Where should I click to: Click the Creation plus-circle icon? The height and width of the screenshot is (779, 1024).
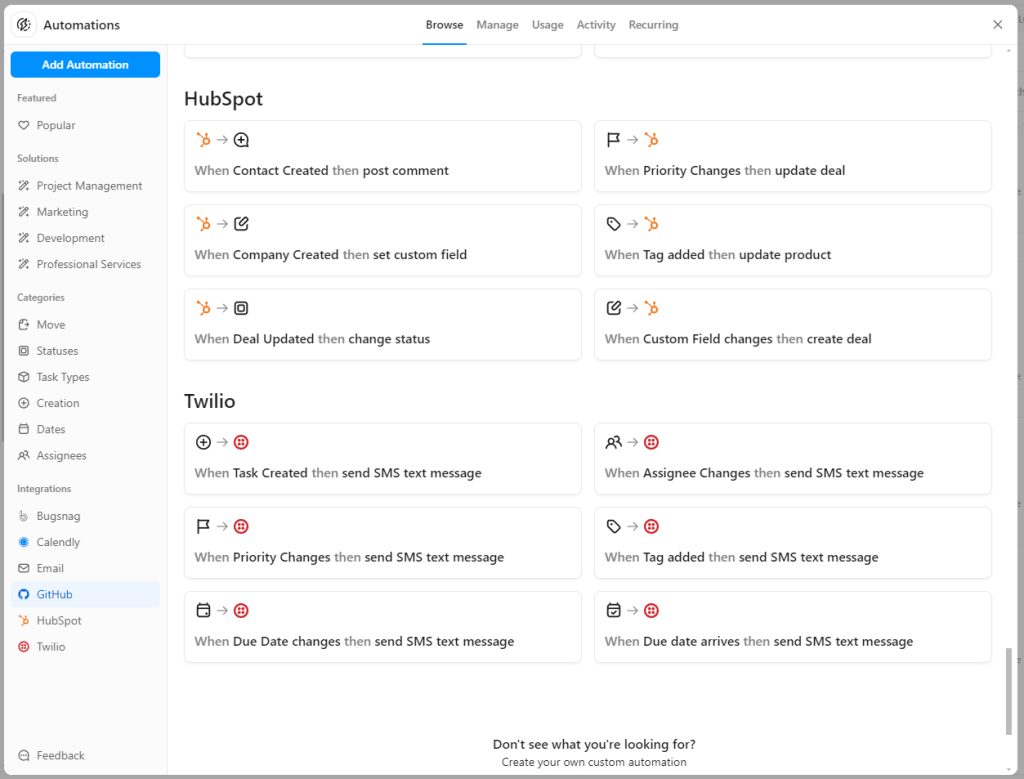coord(24,403)
